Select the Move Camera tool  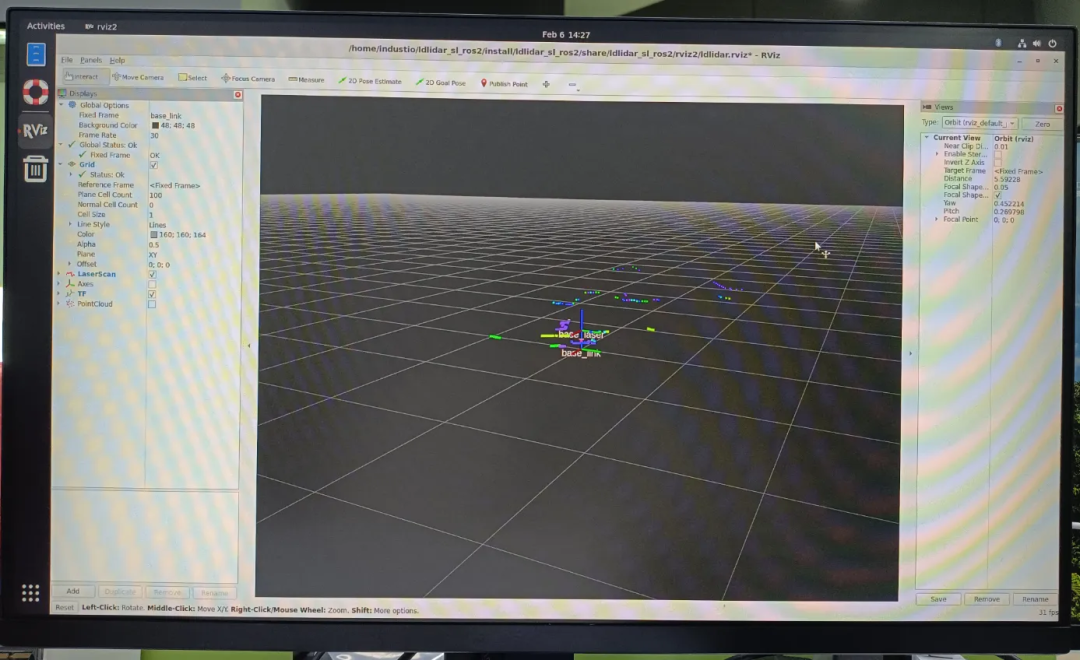click(138, 77)
